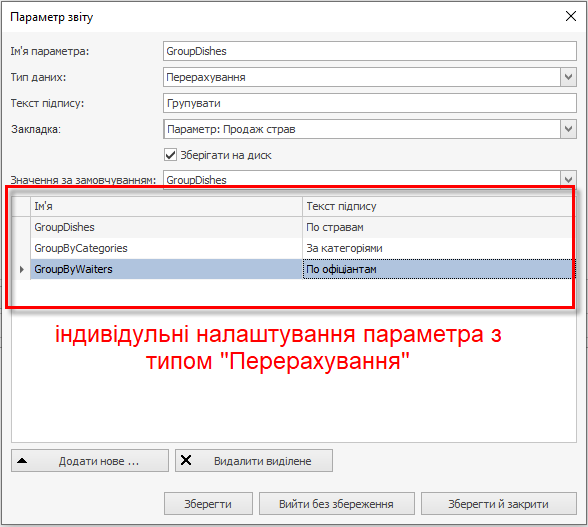This screenshot has height=527, width=588.
Task: Open the Значення за замовчуванням dropdown
Action: 568,180
